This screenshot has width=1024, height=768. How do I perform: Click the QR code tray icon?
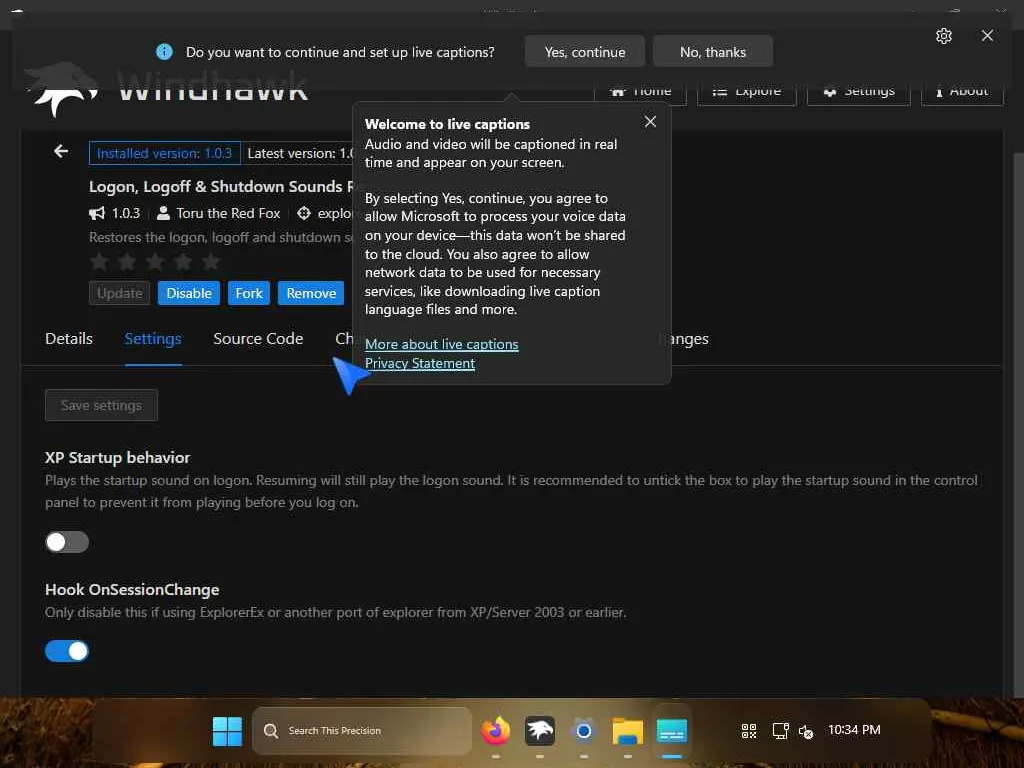[x=749, y=731]
